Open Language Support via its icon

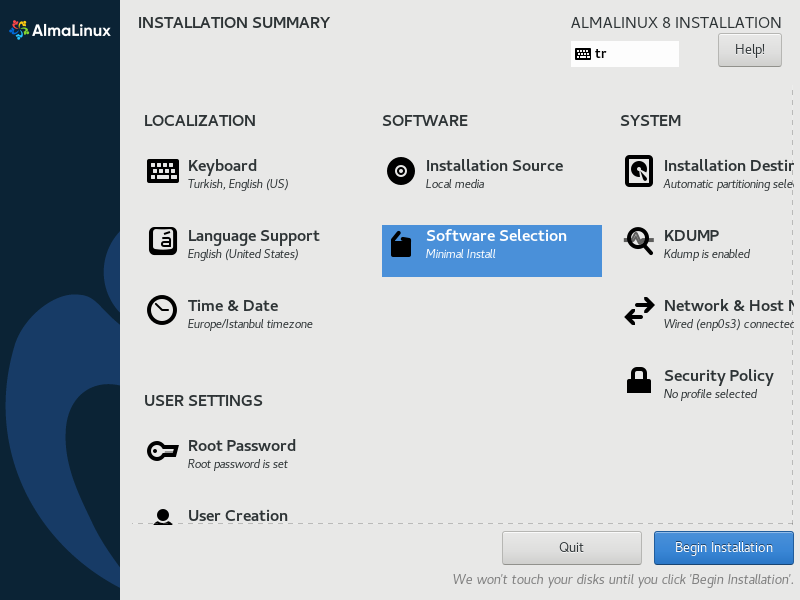click(x=163, y=242)
